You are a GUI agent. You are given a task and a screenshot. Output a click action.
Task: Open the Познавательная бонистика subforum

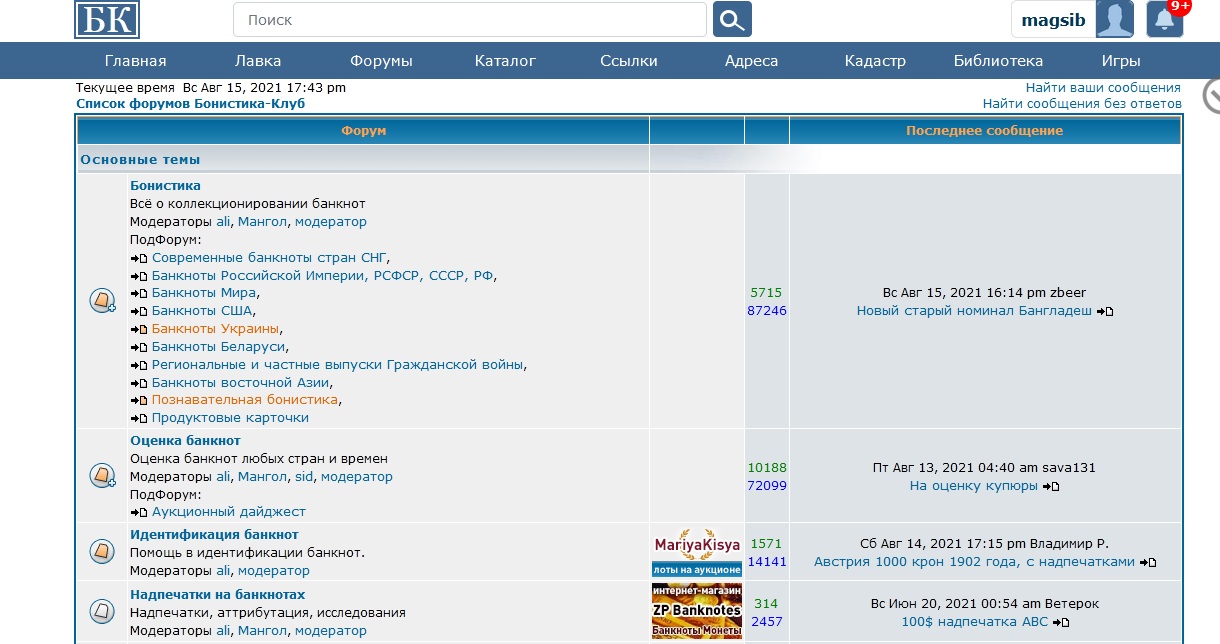pos(245,400)
